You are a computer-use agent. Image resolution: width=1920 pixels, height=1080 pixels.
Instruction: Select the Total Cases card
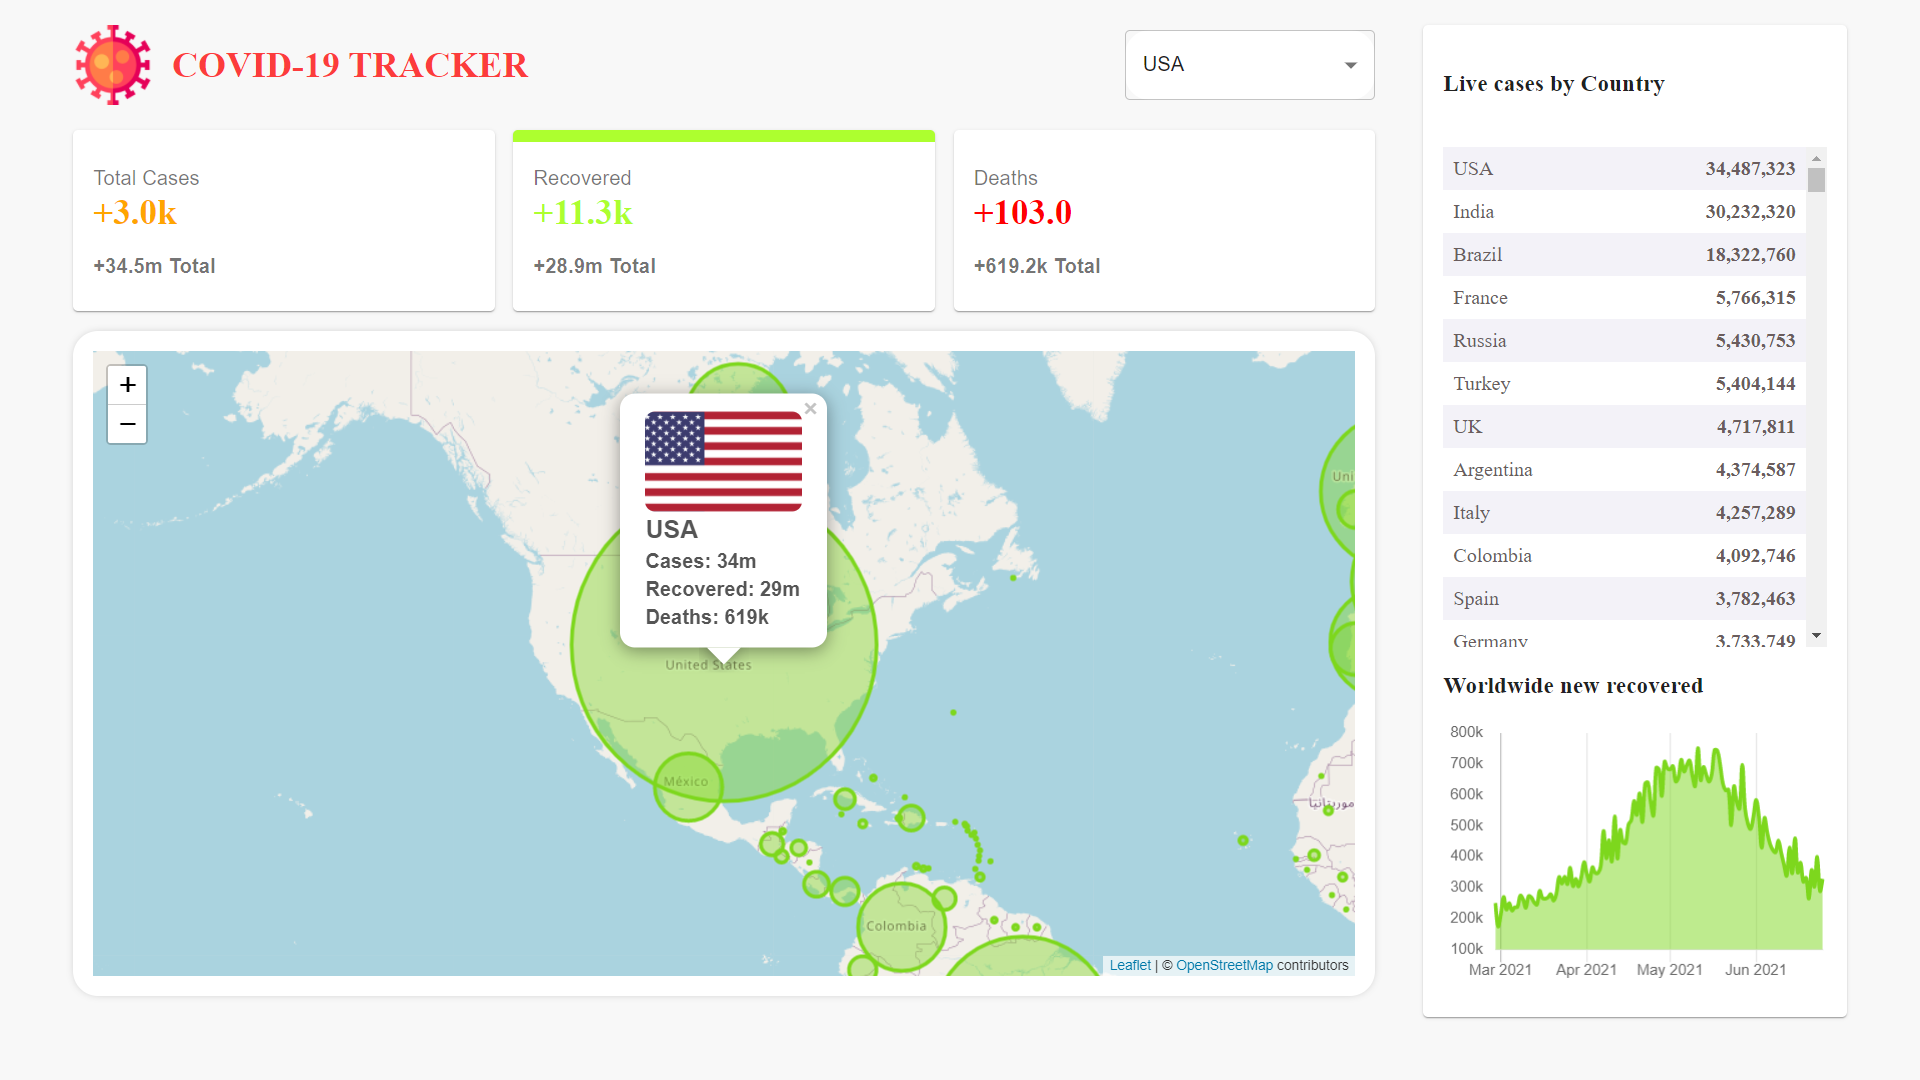(x=284, y=221)
